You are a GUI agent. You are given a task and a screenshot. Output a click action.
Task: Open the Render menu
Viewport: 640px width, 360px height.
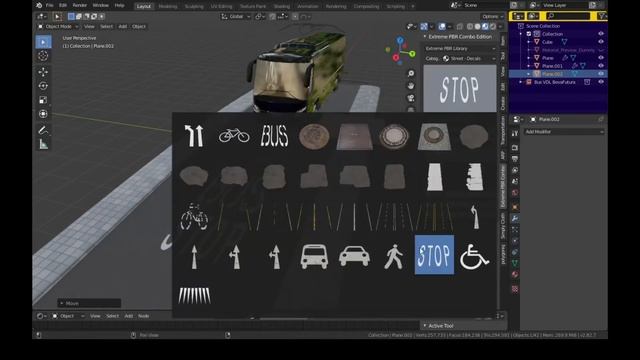point(80,6)
